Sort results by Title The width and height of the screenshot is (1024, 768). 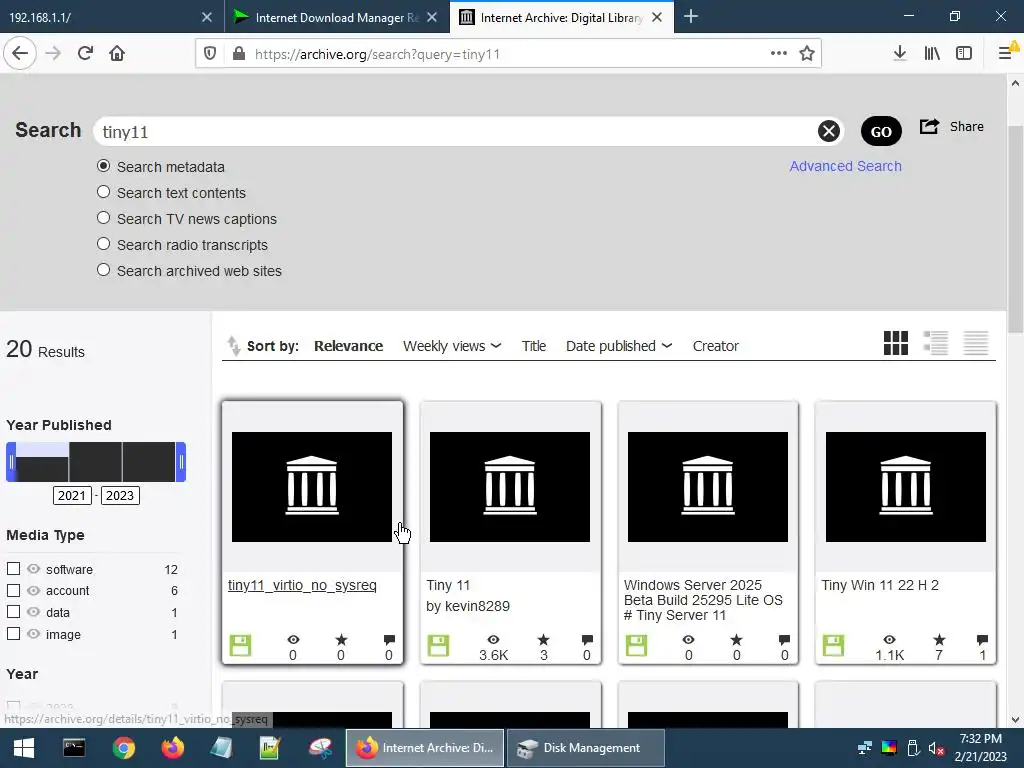click(534, 346)
